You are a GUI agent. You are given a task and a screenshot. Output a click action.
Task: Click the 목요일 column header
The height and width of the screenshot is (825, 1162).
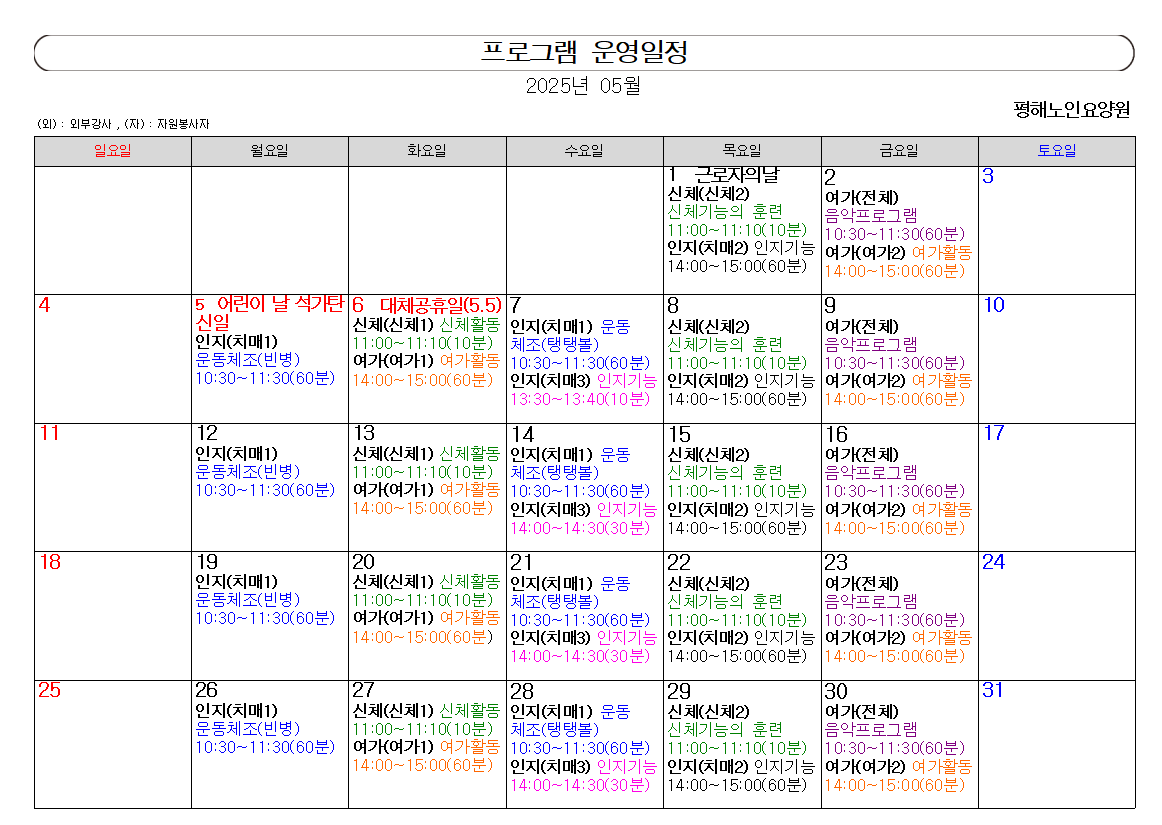[x=742, y=150]
